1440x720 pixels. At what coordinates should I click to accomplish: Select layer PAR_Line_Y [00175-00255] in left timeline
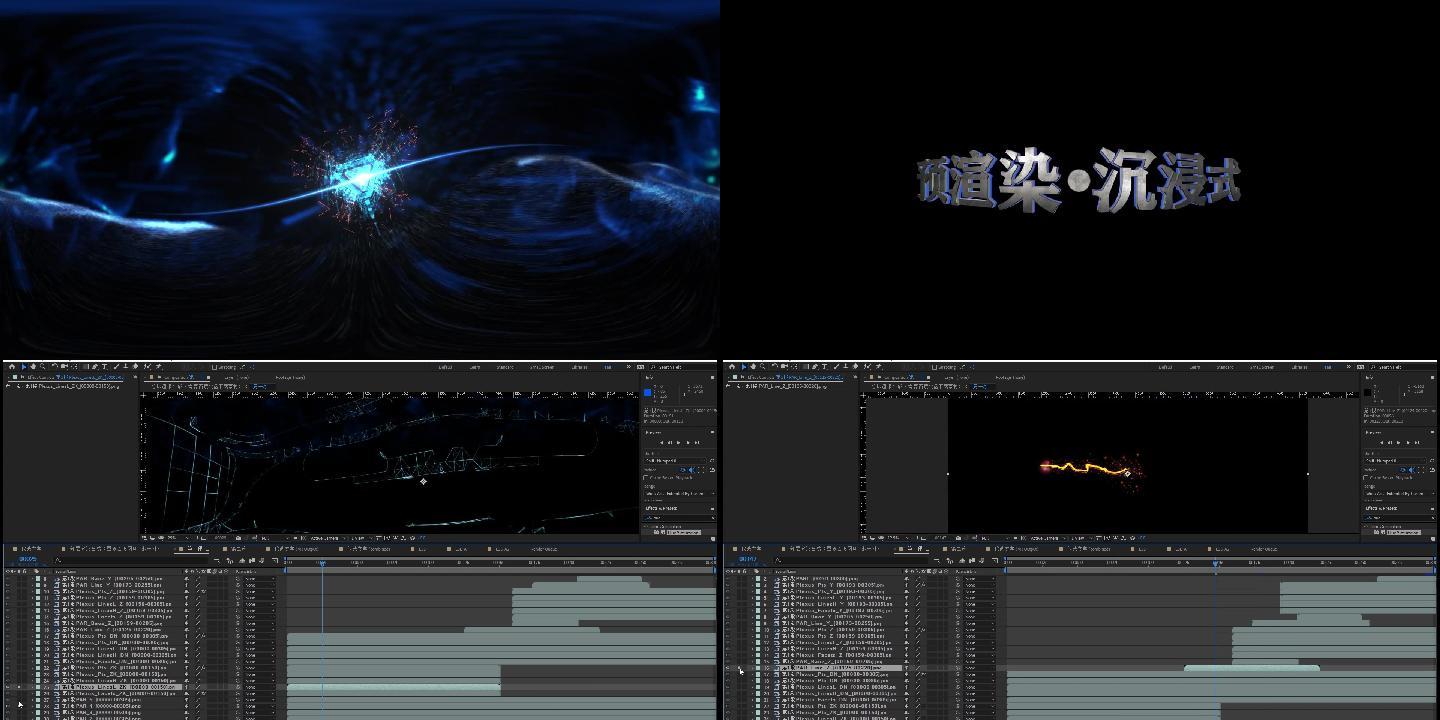coord(118,585)
